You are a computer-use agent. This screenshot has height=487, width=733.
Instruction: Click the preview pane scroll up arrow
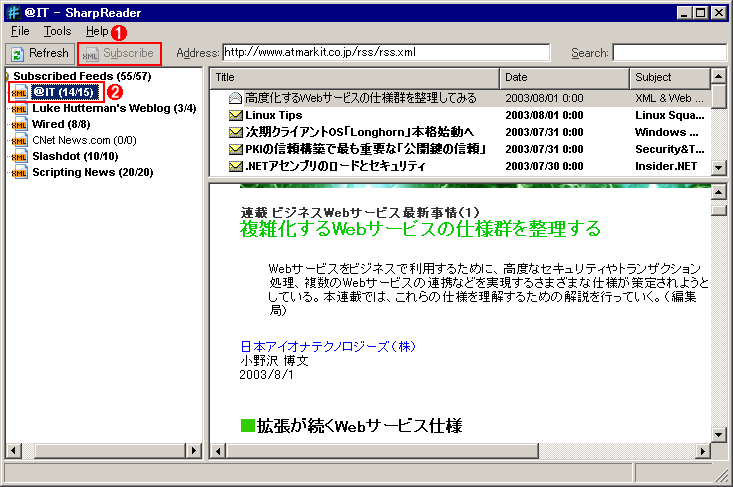point(719,192)
